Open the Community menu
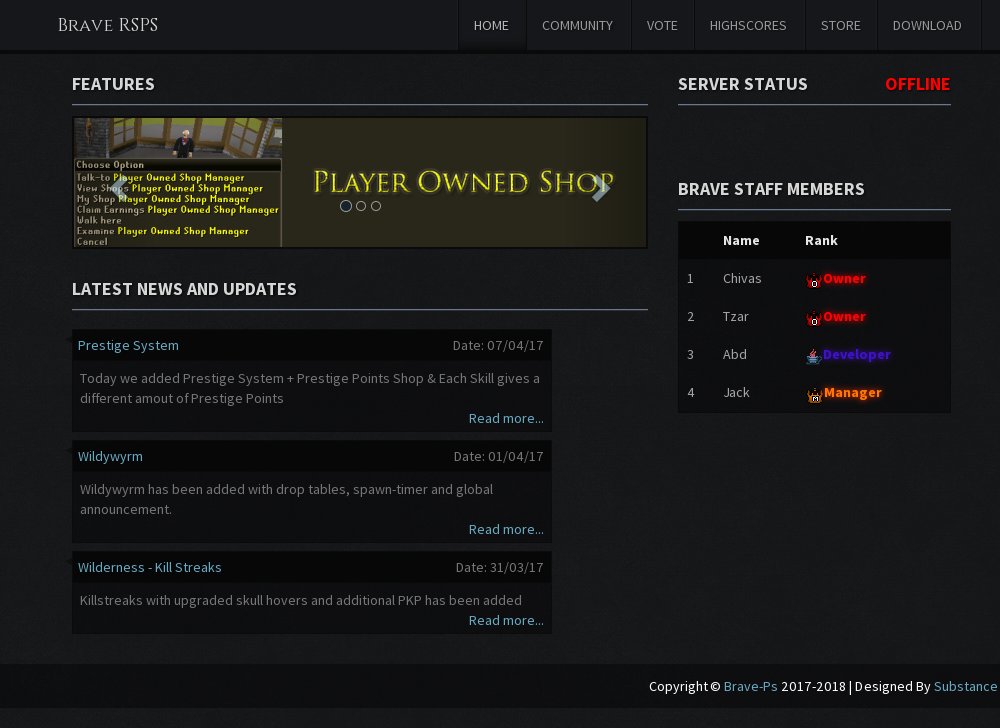Viewport: 1000px width, 728px height. click(577, 26)
